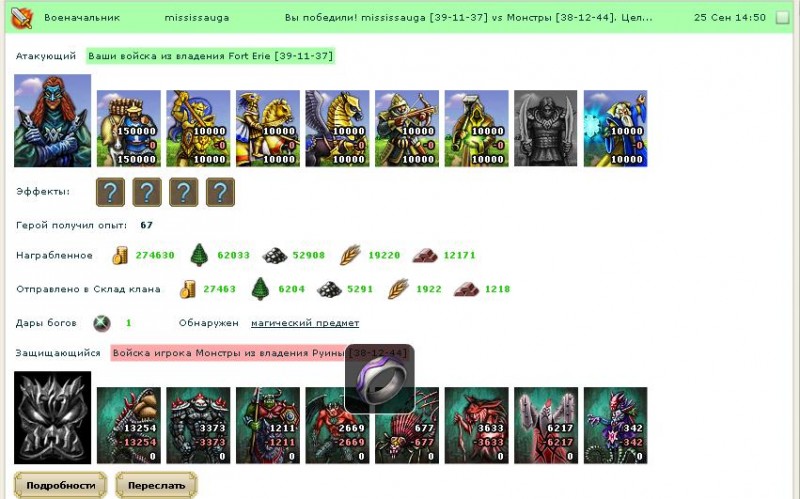Click the iron ingot icon with 12171
This screenshot has height=499, width=800.
[424, 255]
